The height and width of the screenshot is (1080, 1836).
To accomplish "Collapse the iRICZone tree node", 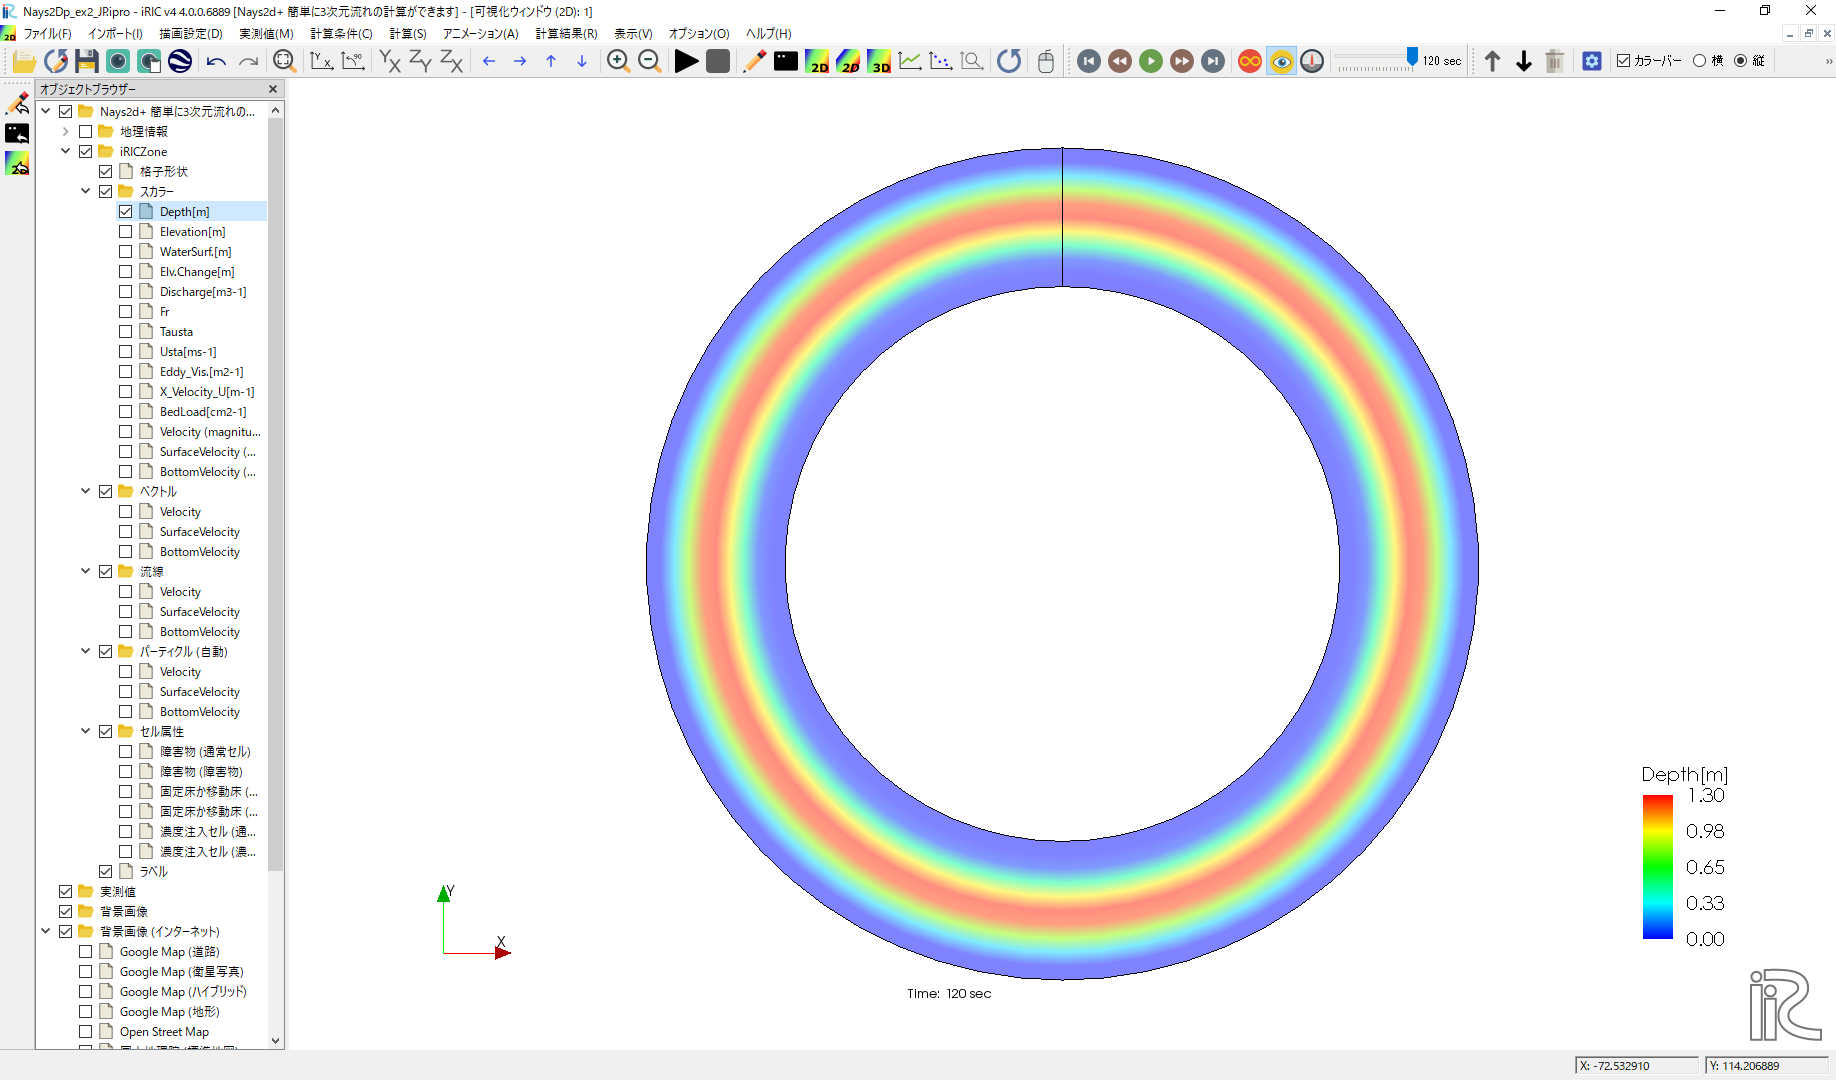I will (65, 151).
